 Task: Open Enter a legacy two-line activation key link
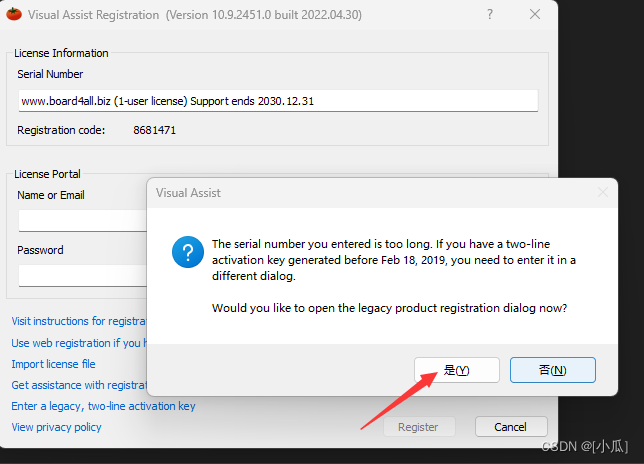click(x=104, y=406)
